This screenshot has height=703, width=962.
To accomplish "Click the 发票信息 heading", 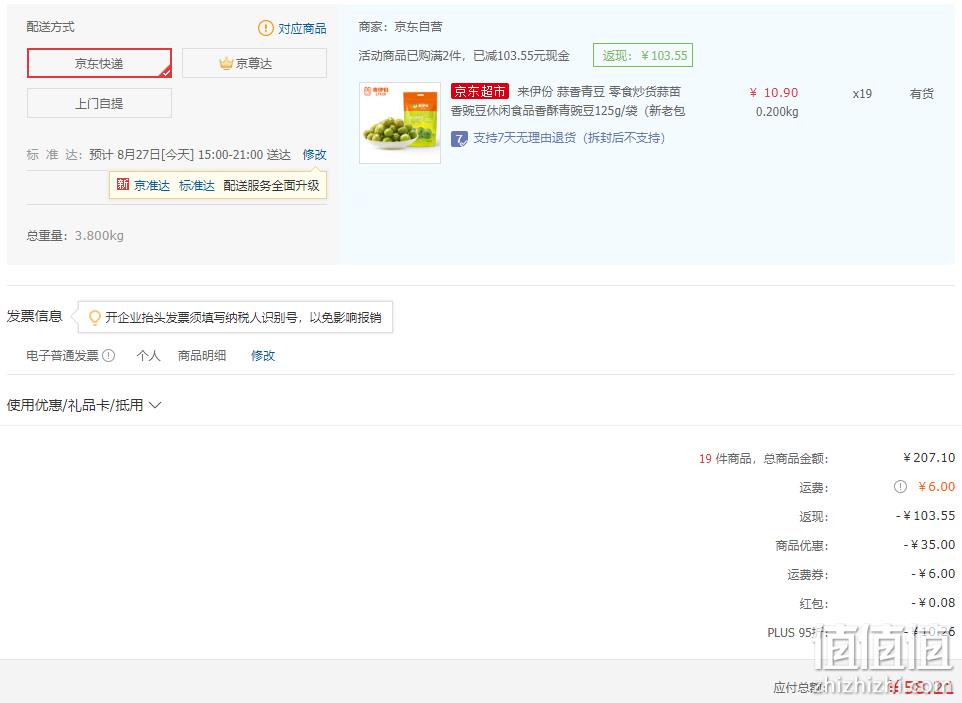I will pos(34,316).
